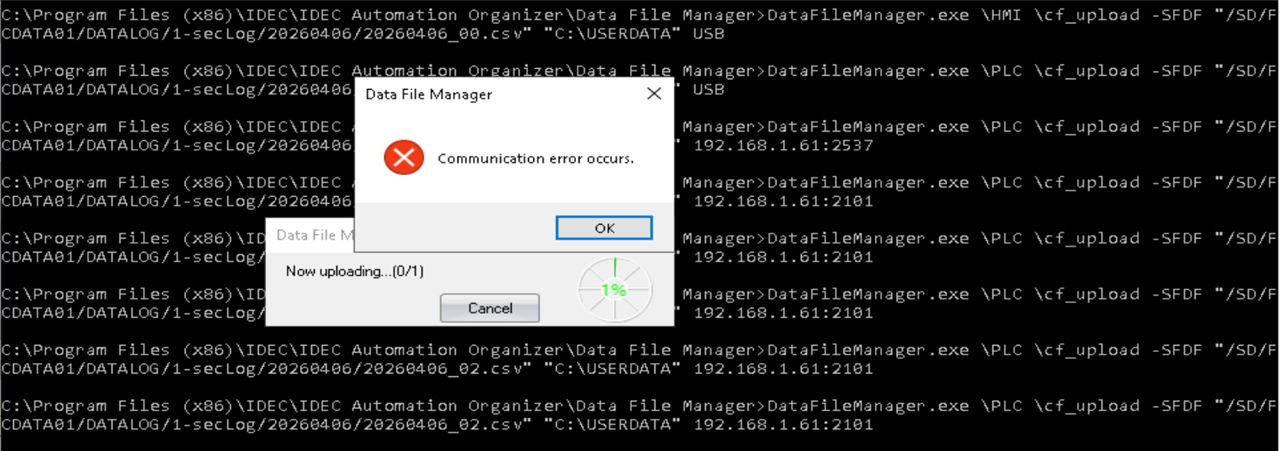This screenshot has width=1280, height=451.
Task: Select the 'Communication error occurs.' message text
Action: [x=536, y=159]
